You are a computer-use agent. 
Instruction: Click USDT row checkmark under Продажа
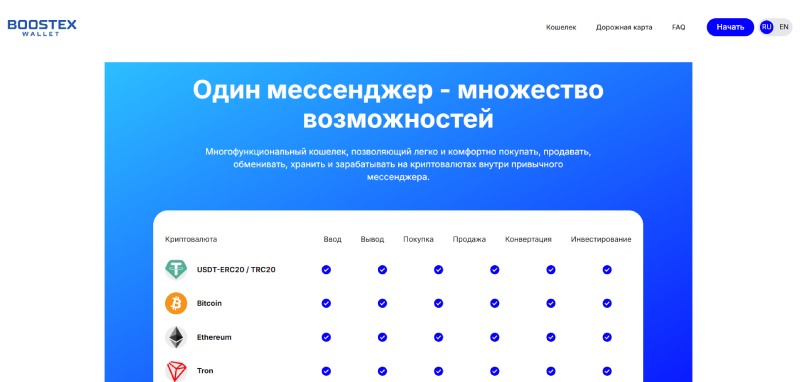[x=494, y=270]
